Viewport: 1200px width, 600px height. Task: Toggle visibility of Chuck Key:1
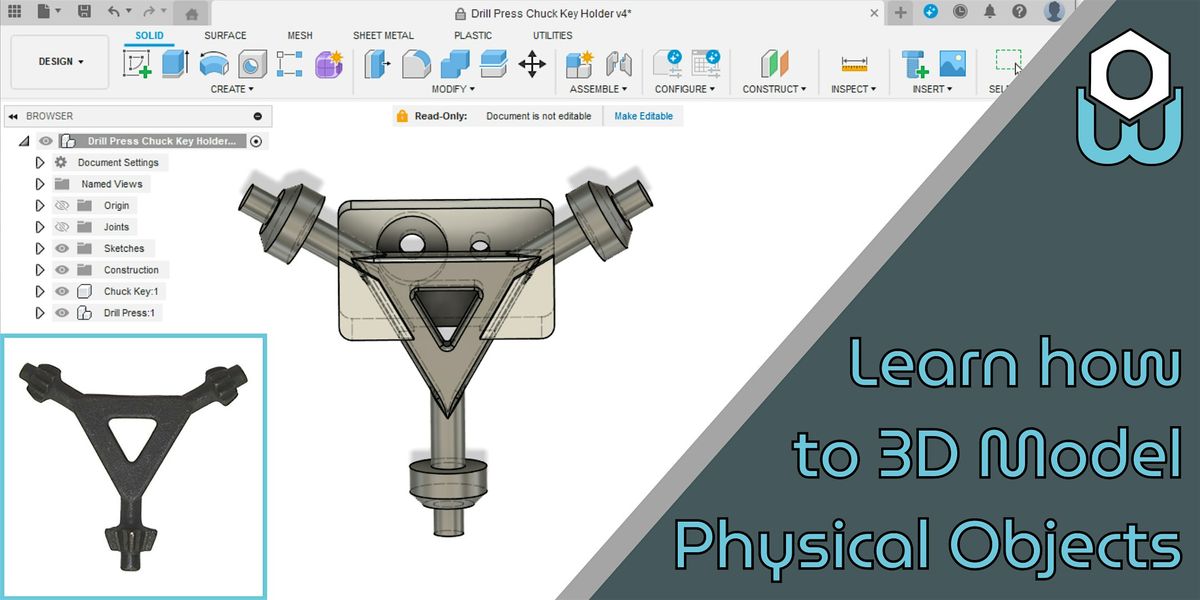(x=62, y=291)
